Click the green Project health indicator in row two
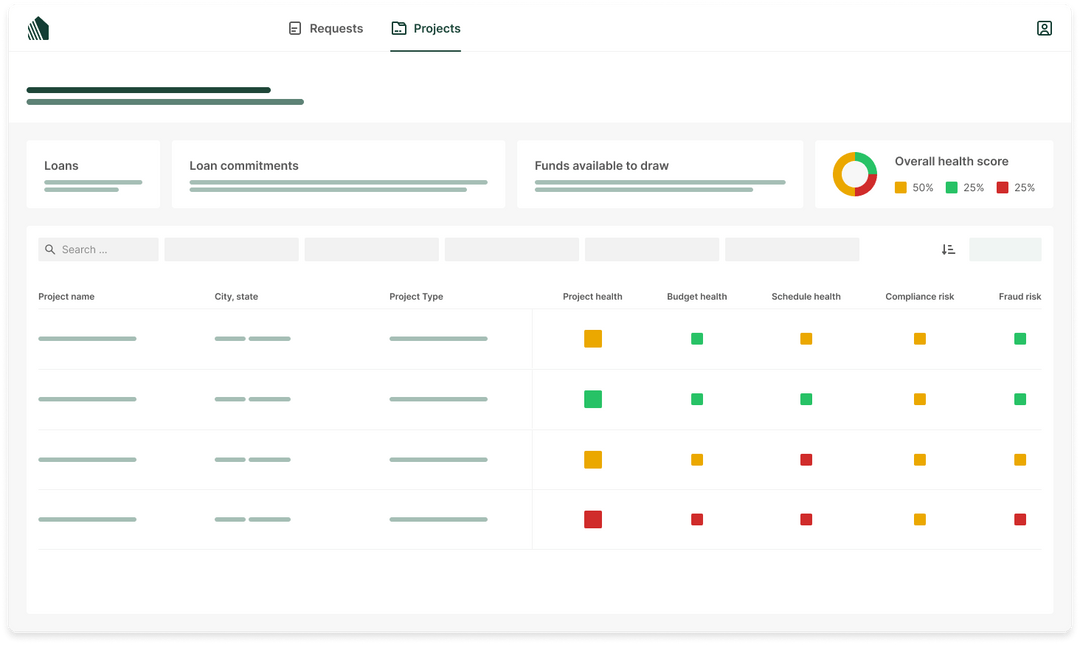 click(592, 398)
